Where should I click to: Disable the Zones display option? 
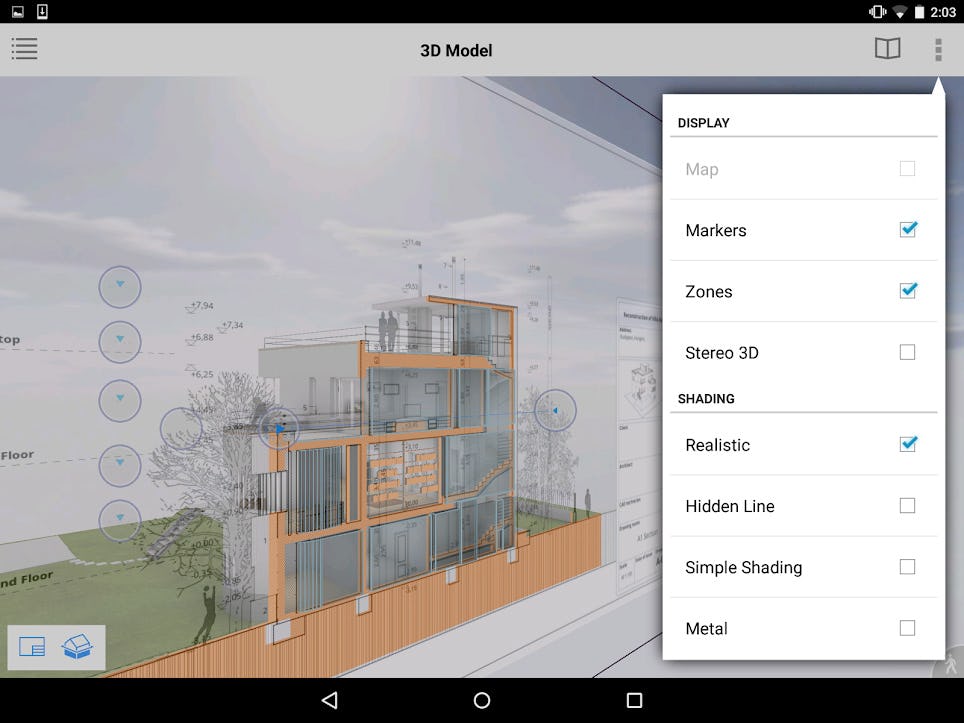coord(907,291)
